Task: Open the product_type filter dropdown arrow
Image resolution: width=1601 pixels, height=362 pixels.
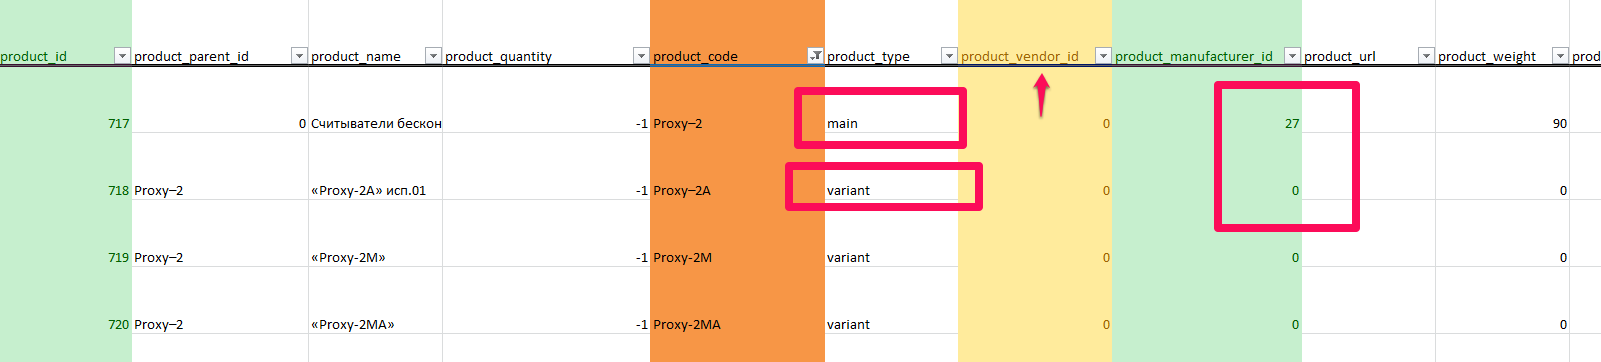Action: (x=949, y=56)
